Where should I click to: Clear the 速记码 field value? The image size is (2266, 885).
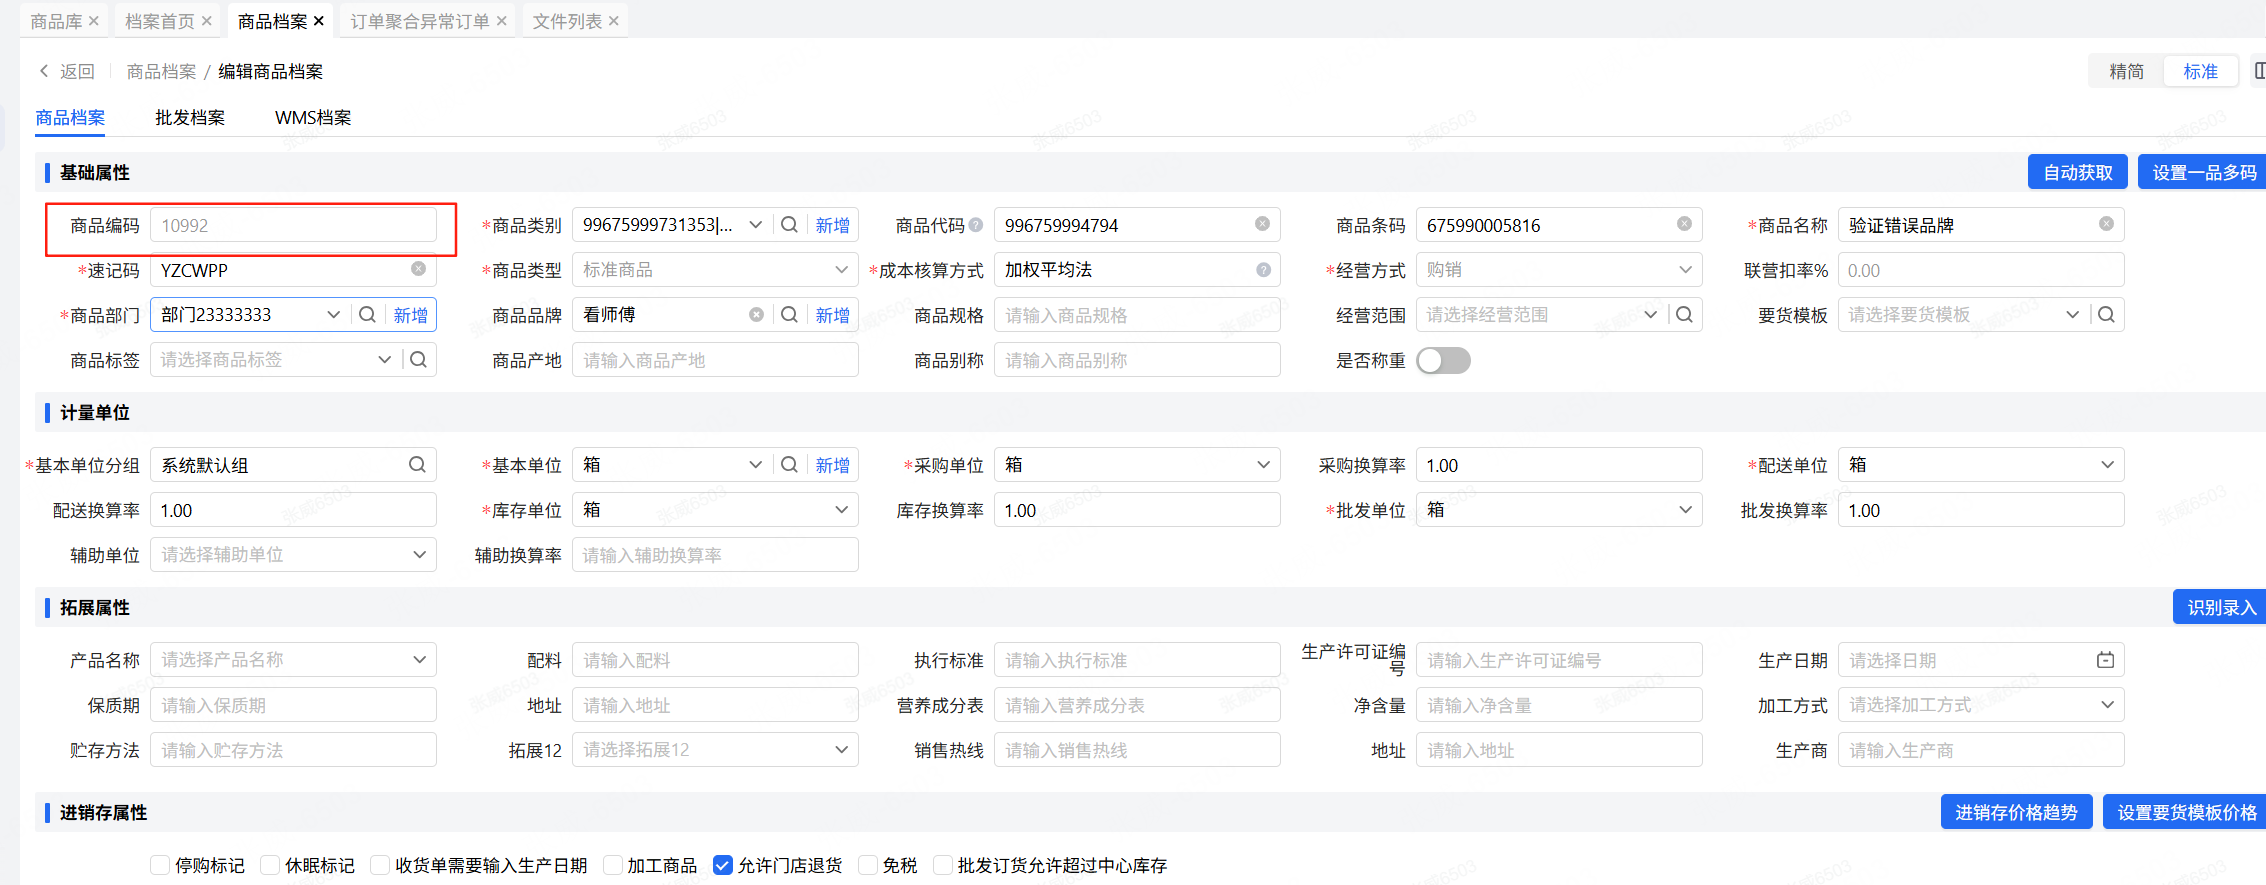click(418, 269)
